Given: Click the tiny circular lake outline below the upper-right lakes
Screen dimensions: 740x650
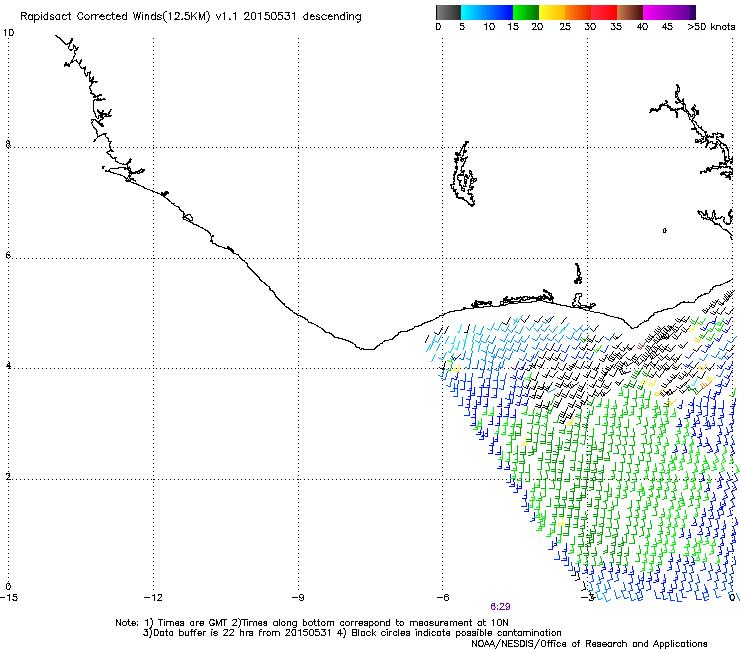Looking at the screenshot, I should (x=664, y=230).
